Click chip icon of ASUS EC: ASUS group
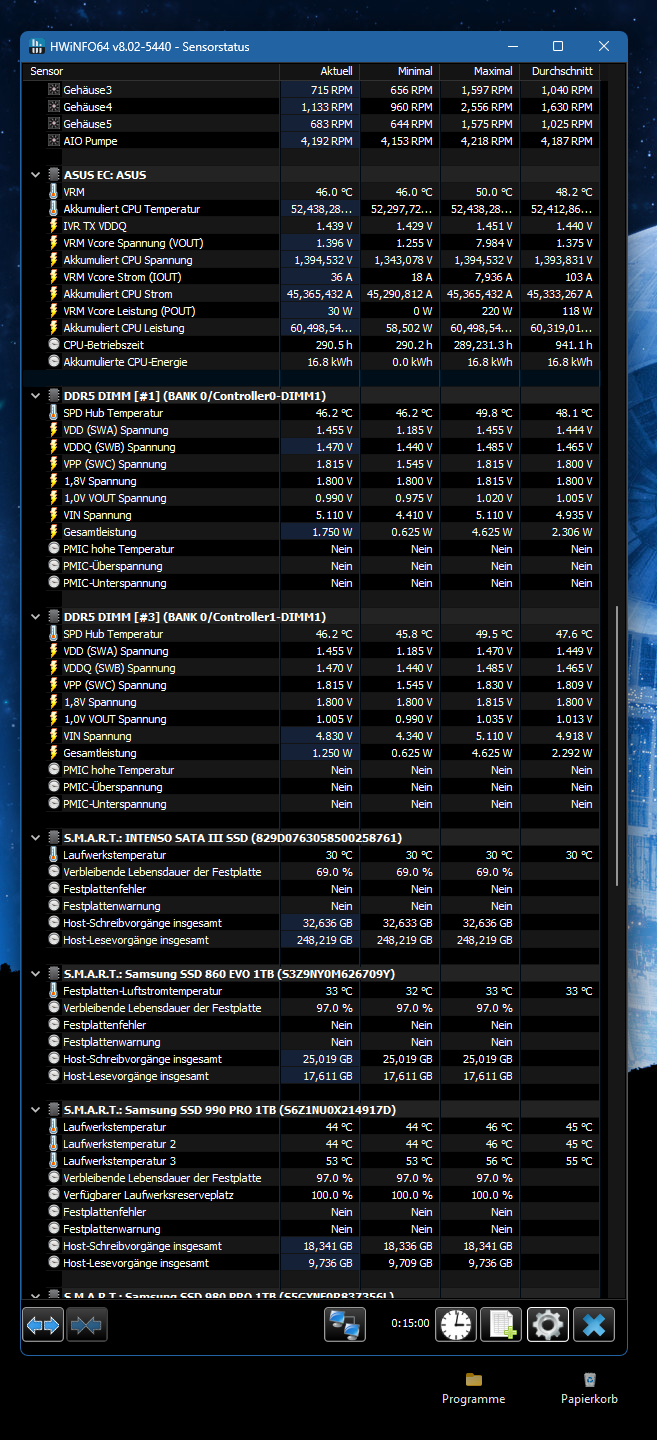This screenshot has height=1440, width=657. click(54, 175)
